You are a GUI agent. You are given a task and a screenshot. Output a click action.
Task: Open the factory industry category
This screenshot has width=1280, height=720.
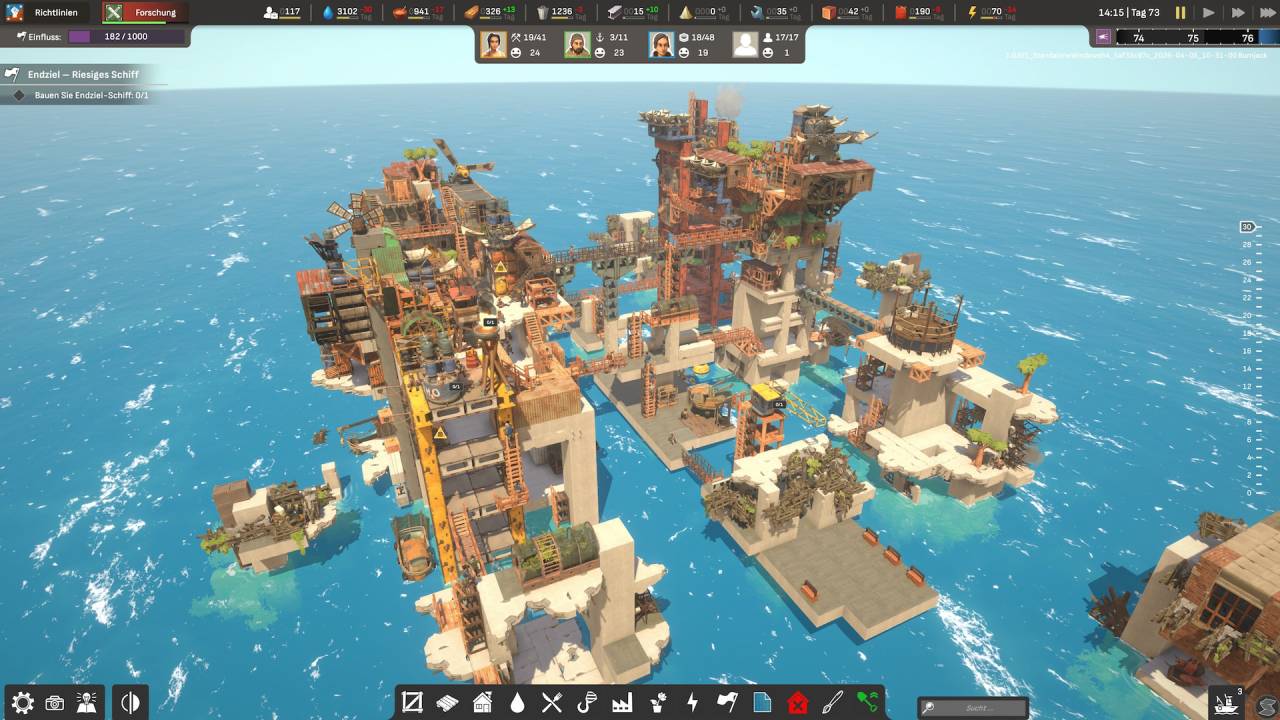(622, 703)
